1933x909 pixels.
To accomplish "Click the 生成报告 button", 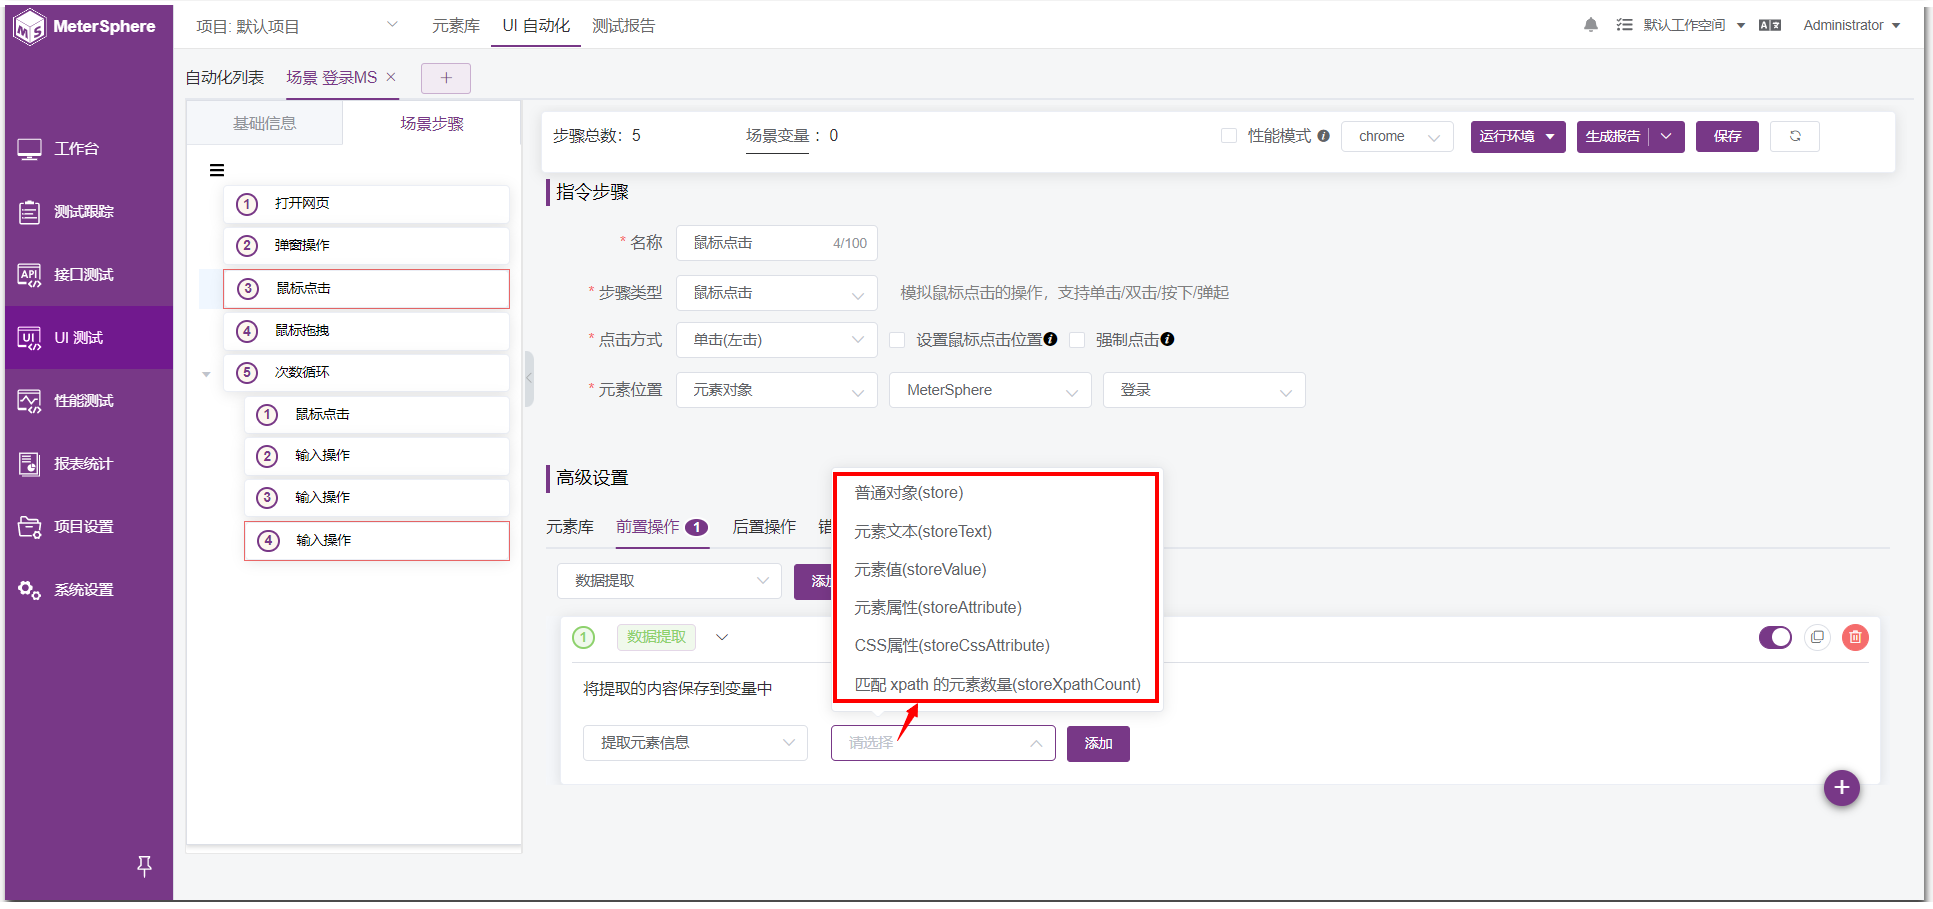I will (1613, 136).
